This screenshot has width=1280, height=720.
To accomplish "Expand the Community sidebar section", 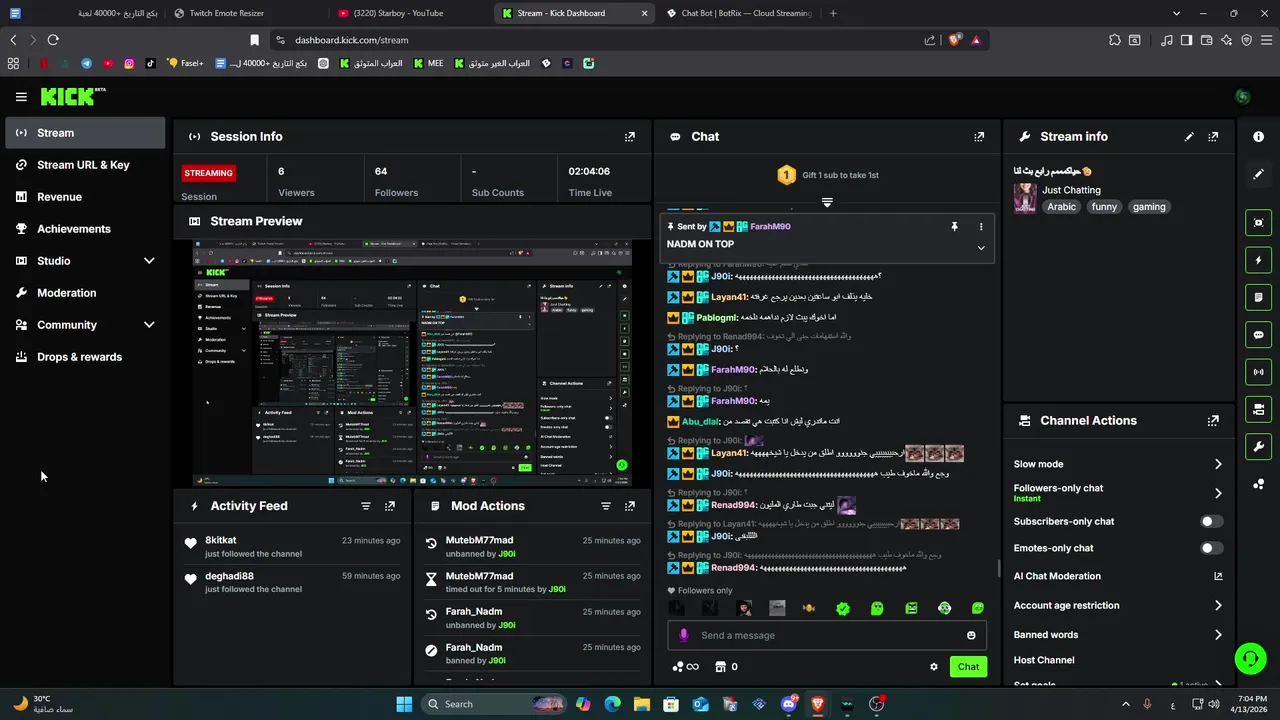I will click(x=149, y=325).
